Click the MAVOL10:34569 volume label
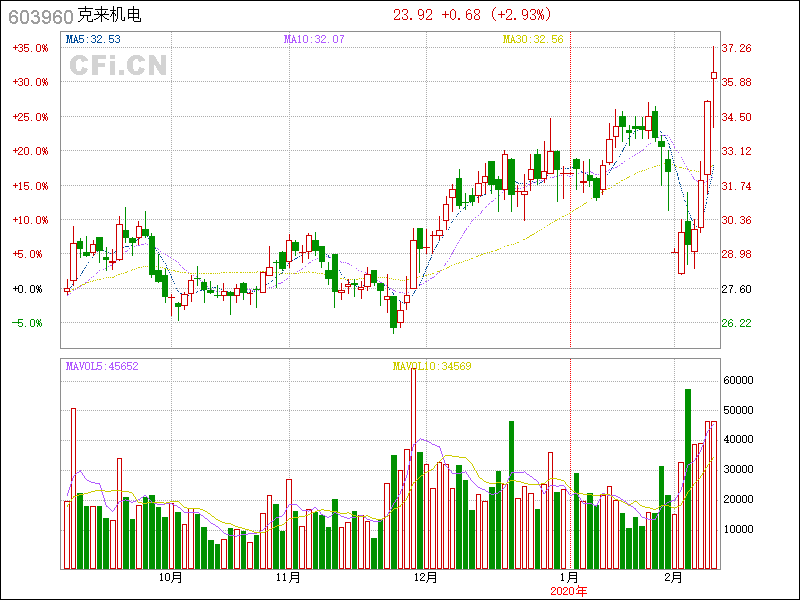The width and height of the screenshot is (800, 600). click(x=432, y=366)
